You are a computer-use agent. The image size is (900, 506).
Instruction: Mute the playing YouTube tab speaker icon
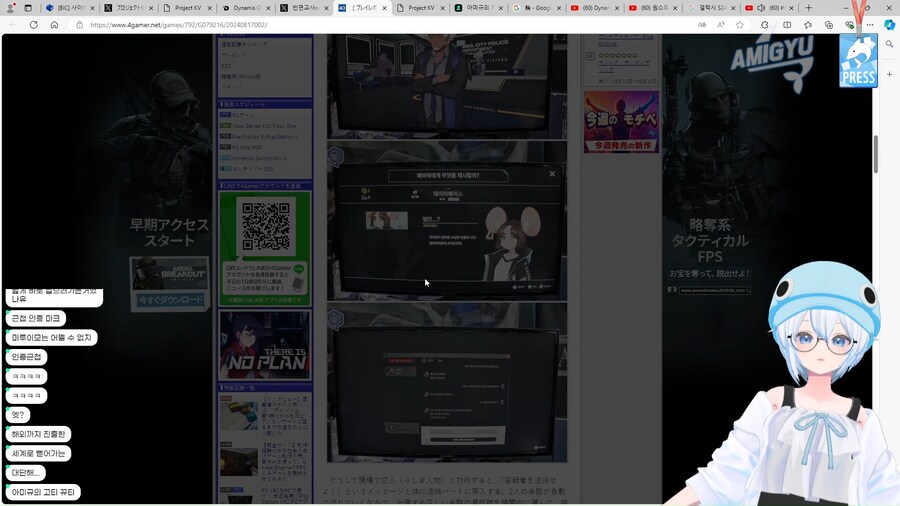tap(760, 8)
